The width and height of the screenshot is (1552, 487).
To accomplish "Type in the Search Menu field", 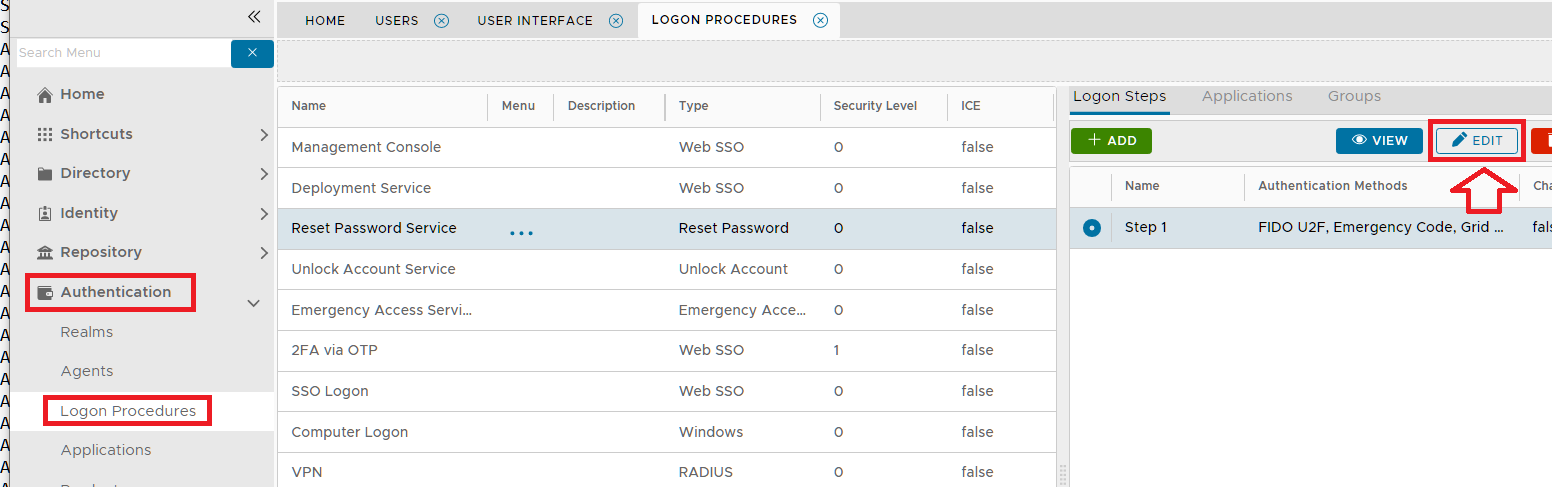I will (120, 53).
